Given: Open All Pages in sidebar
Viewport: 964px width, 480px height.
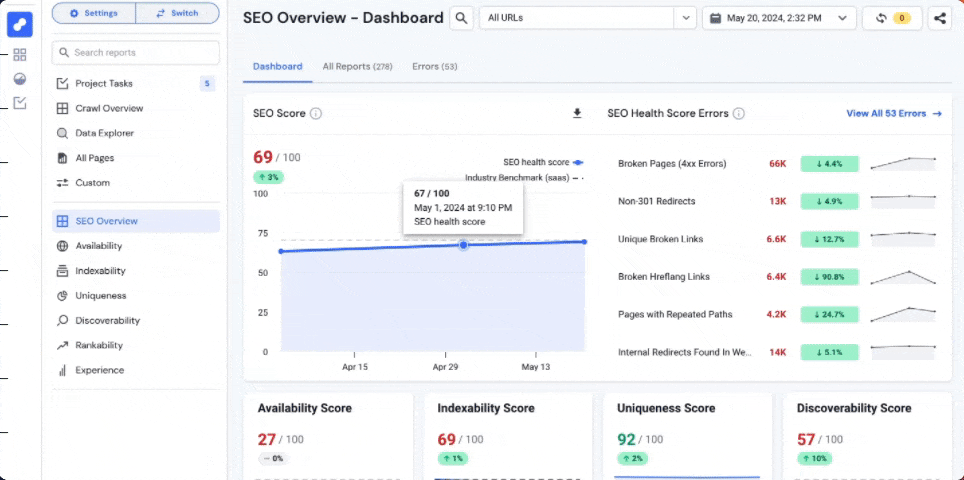Looking at the screenshot, I should coord(135,158).
